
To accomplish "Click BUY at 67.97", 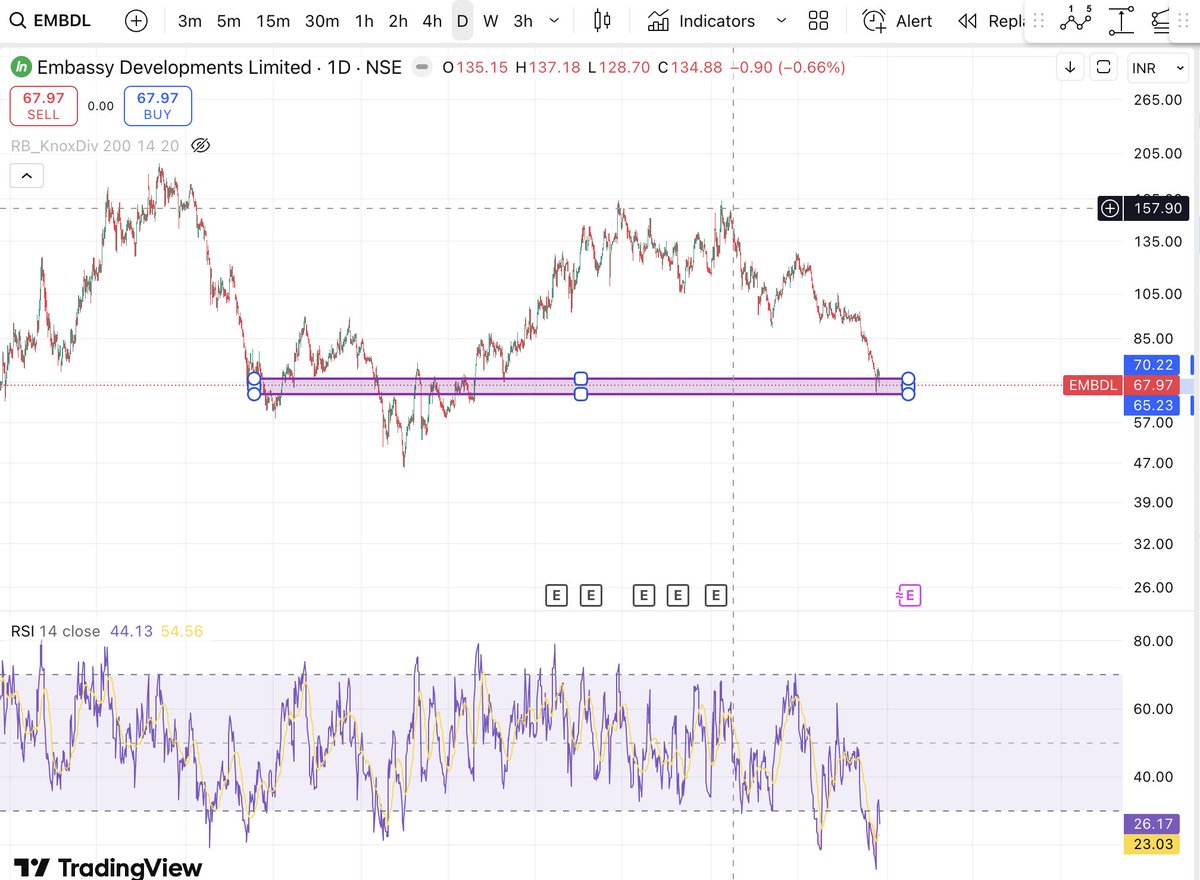I will point(158,105).
